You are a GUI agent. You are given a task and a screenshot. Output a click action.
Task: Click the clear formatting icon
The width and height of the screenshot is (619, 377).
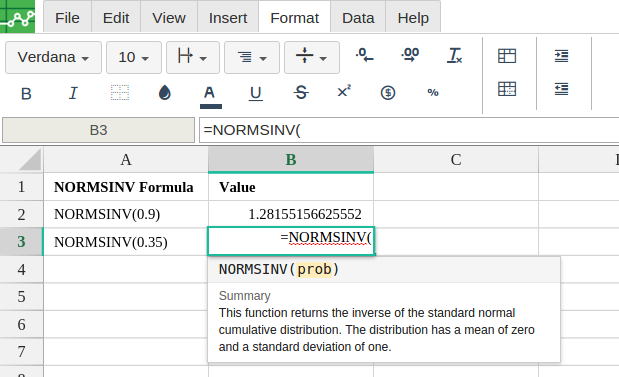coord(455,55)
